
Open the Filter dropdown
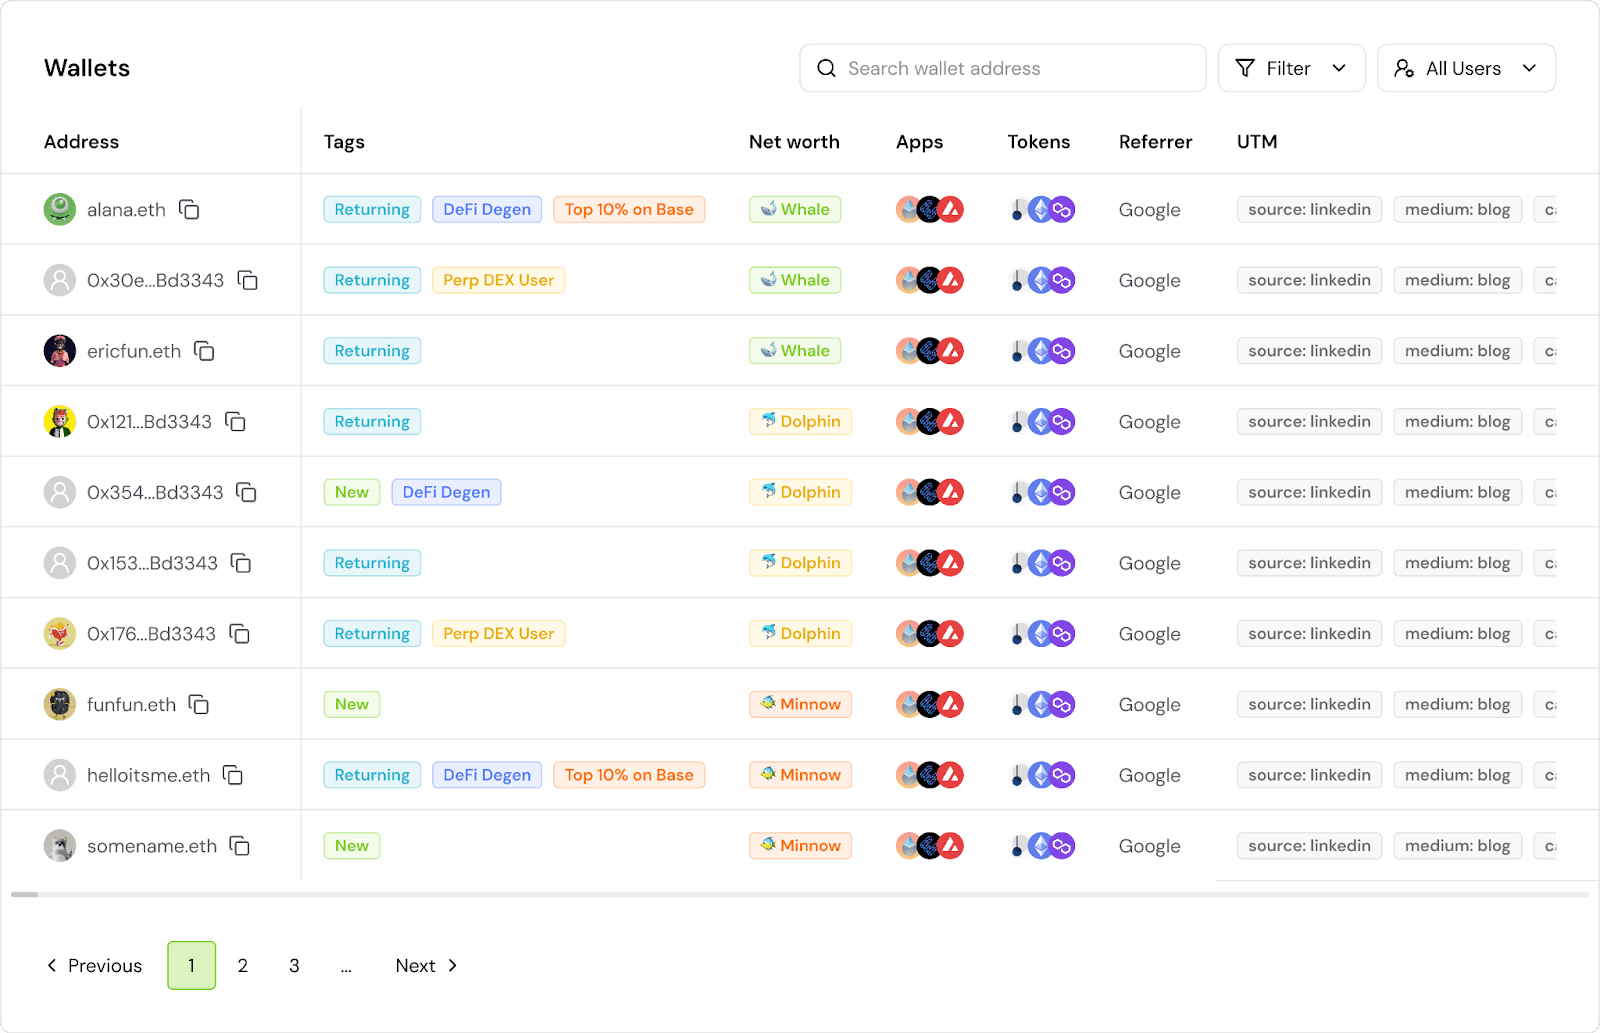[x=1291, y=68]
